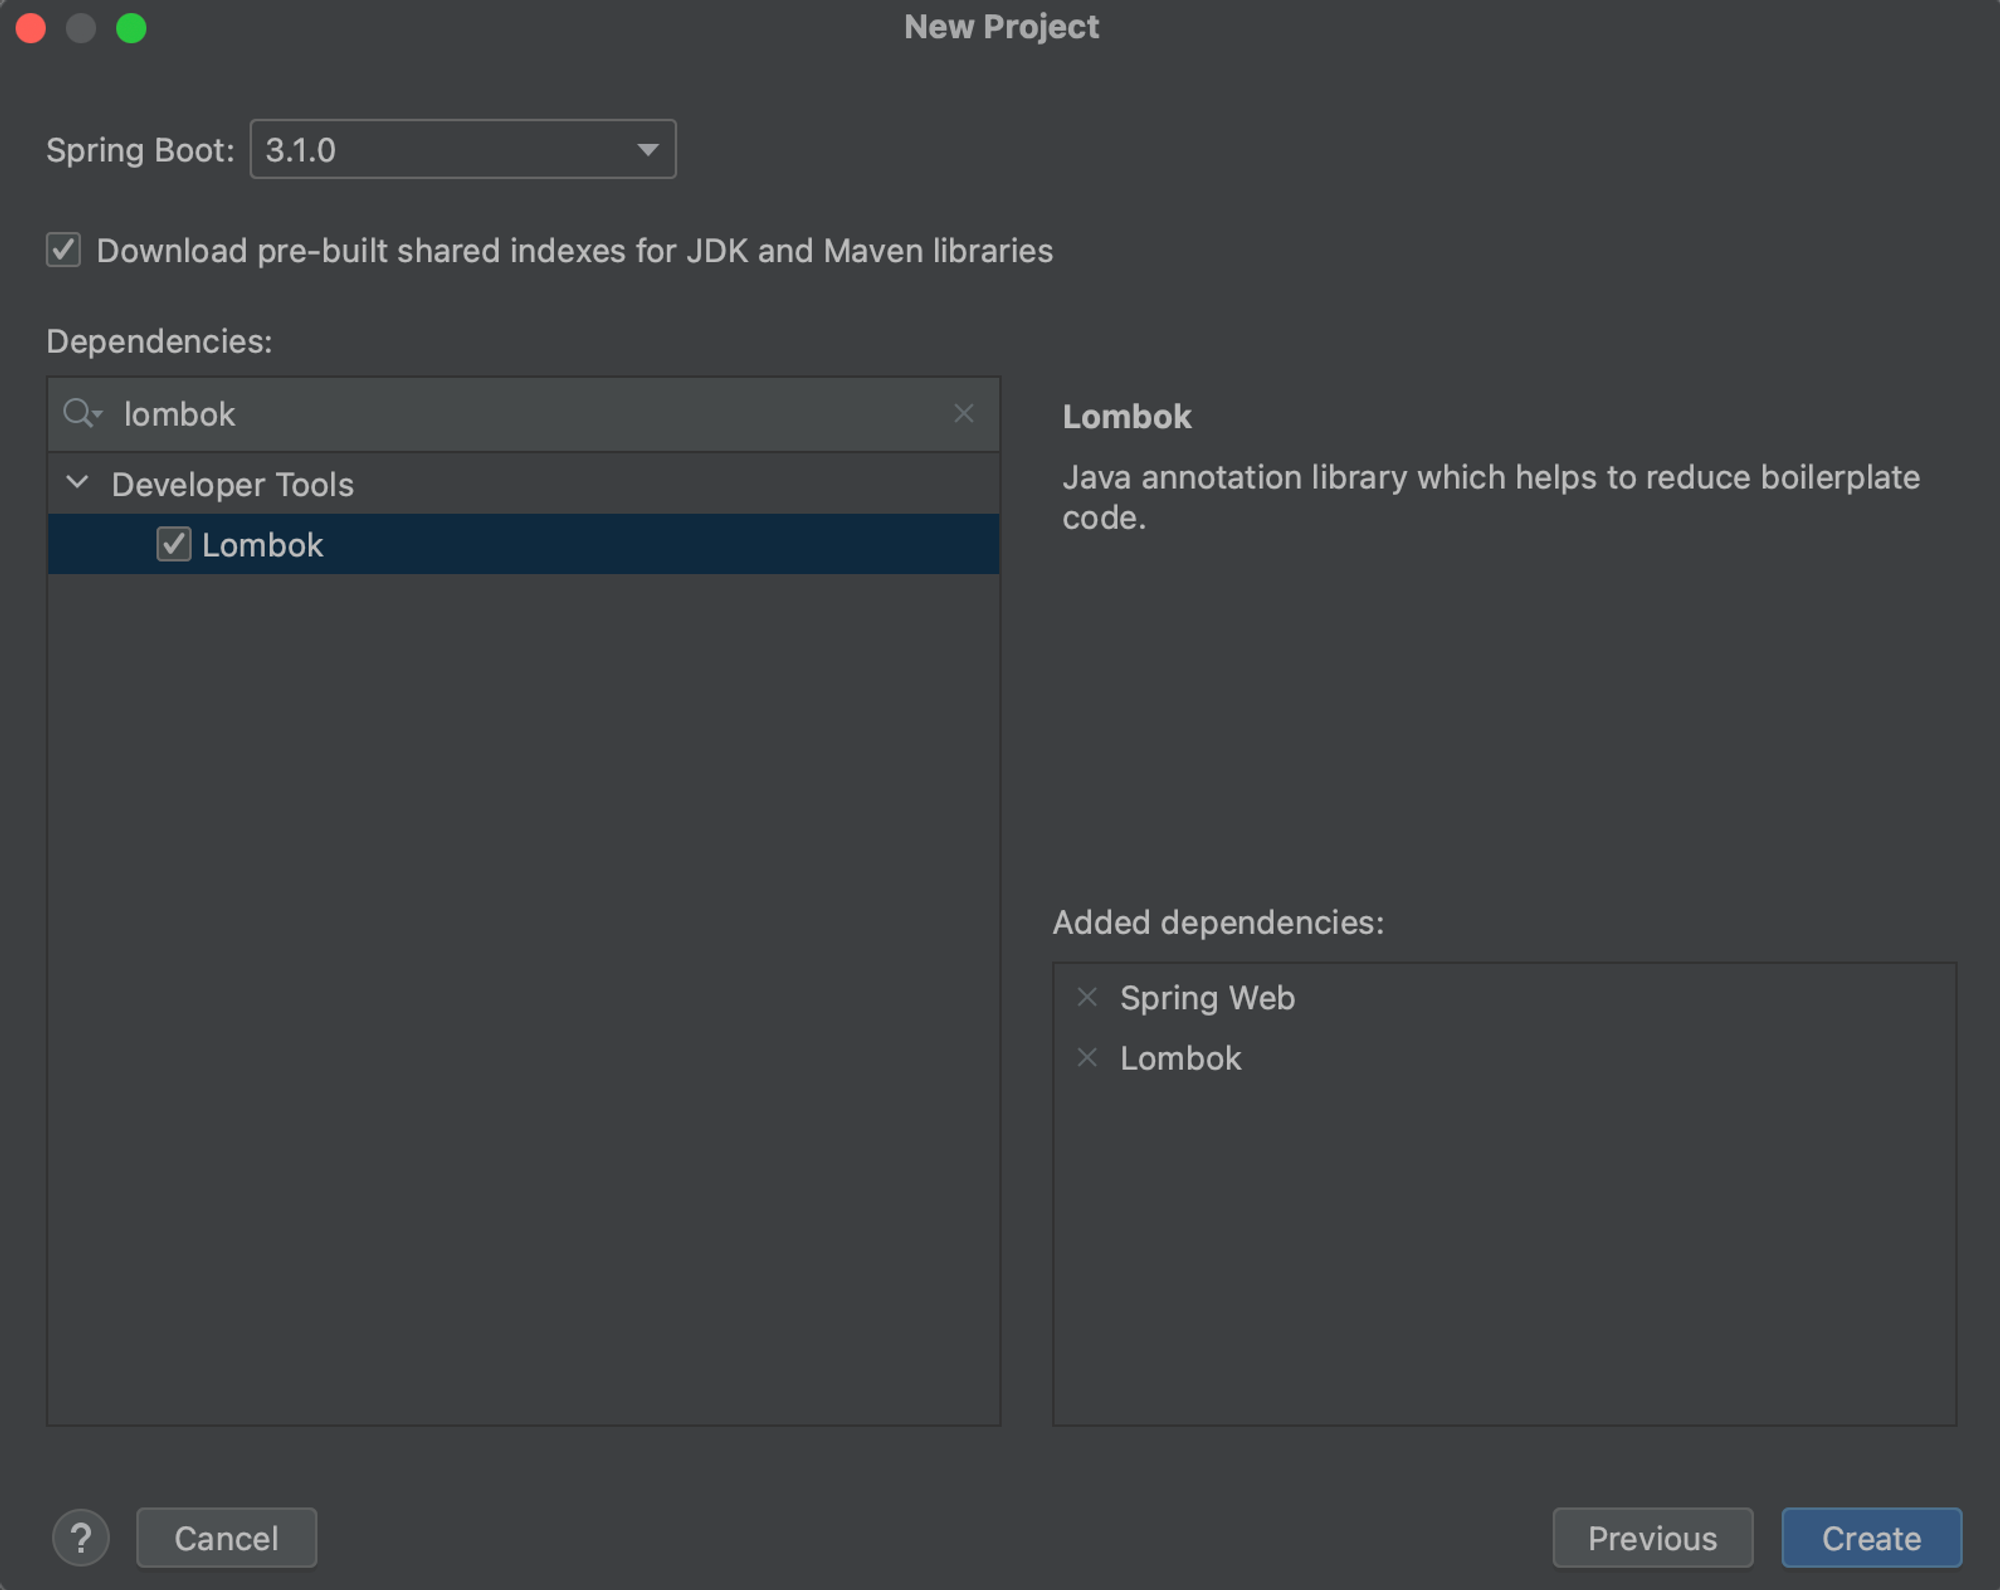Collapse the Developer Tools category
The height and width of the screenshot is (1590, 2000).
[77, 484]
